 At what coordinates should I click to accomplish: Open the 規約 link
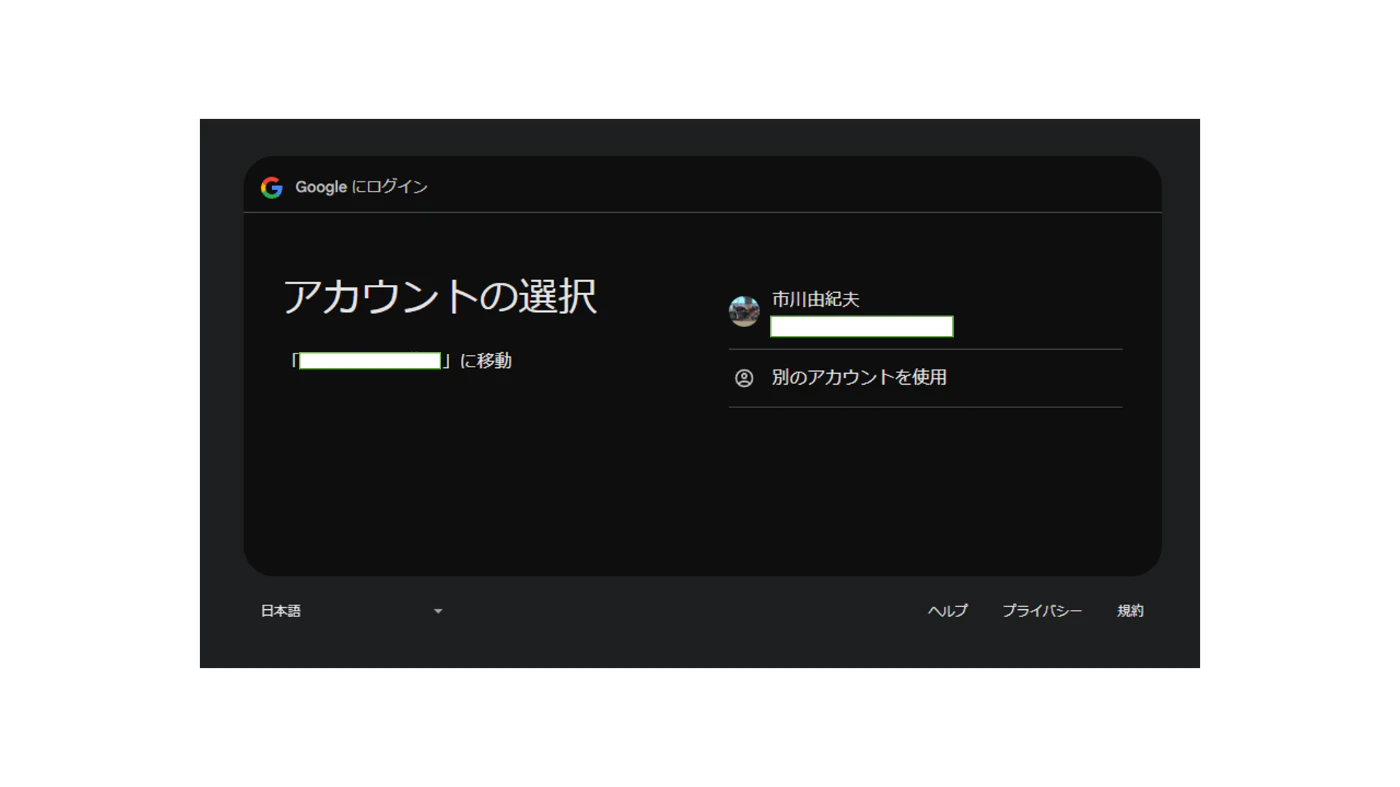click(1131, 611)
